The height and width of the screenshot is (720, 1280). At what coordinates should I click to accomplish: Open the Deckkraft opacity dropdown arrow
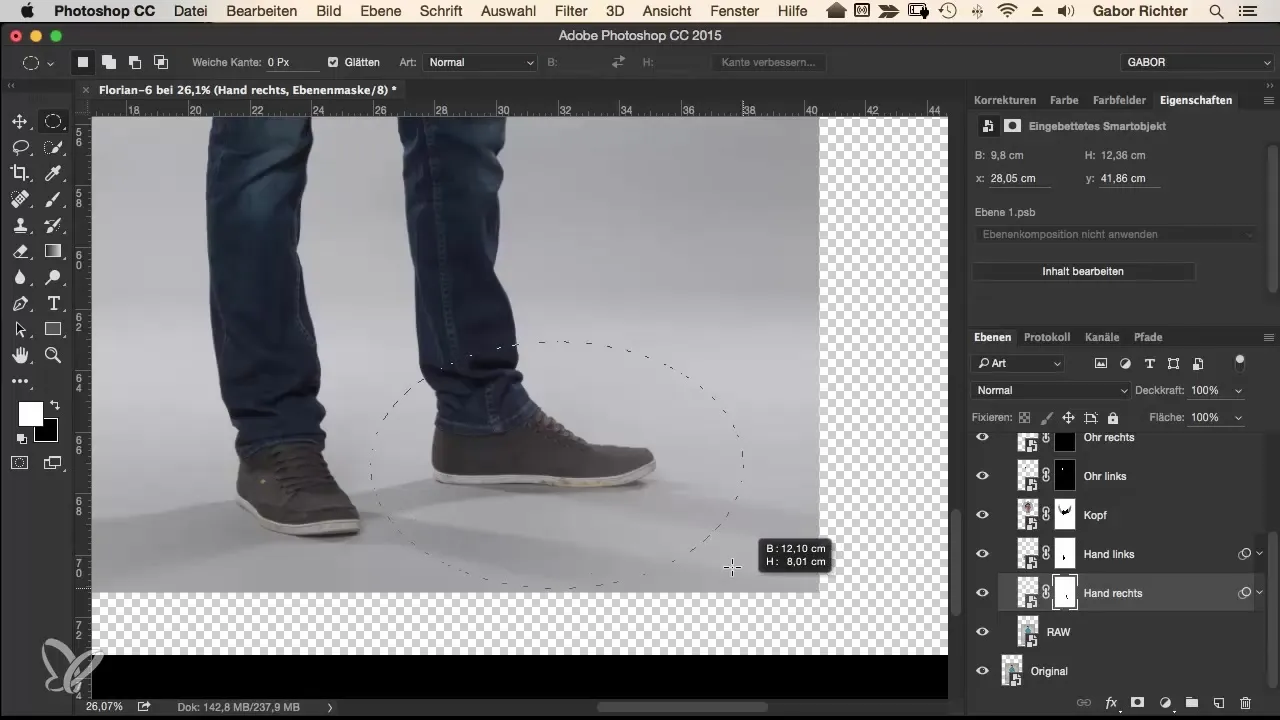[1240, 391]
